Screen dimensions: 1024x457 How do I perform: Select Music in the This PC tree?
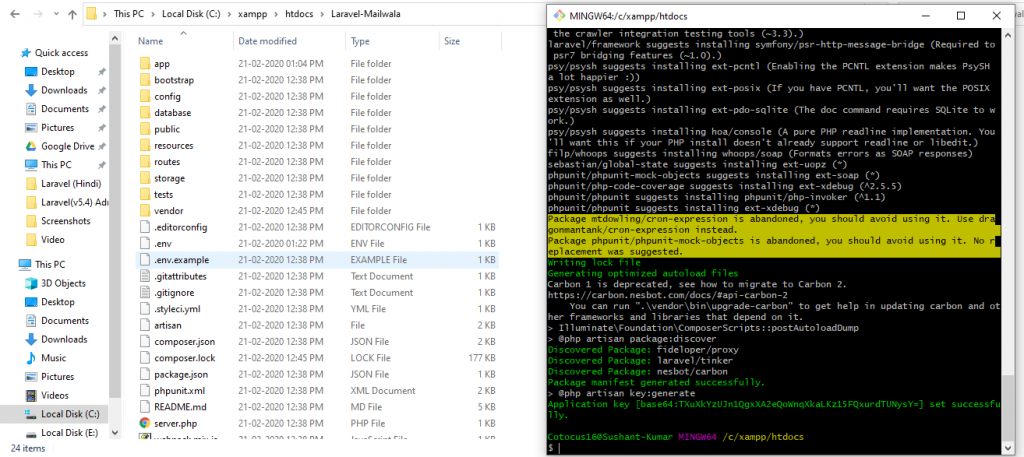[x=54, y=358]
